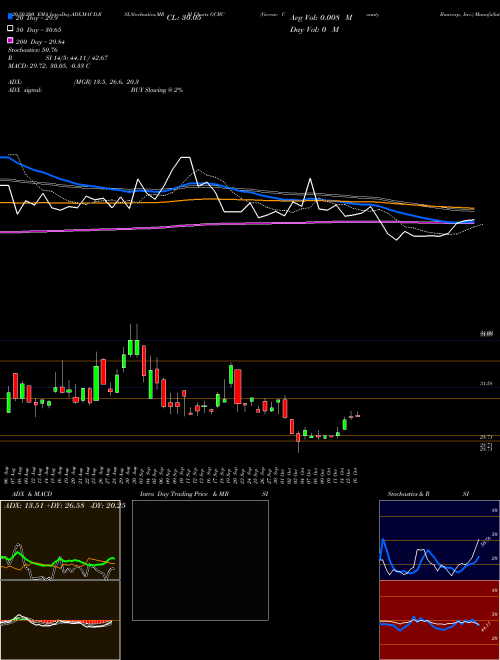Open the blue Stochastics chart panel
Viewport: 500px width, 660px height.
click(x=439, y=540)
